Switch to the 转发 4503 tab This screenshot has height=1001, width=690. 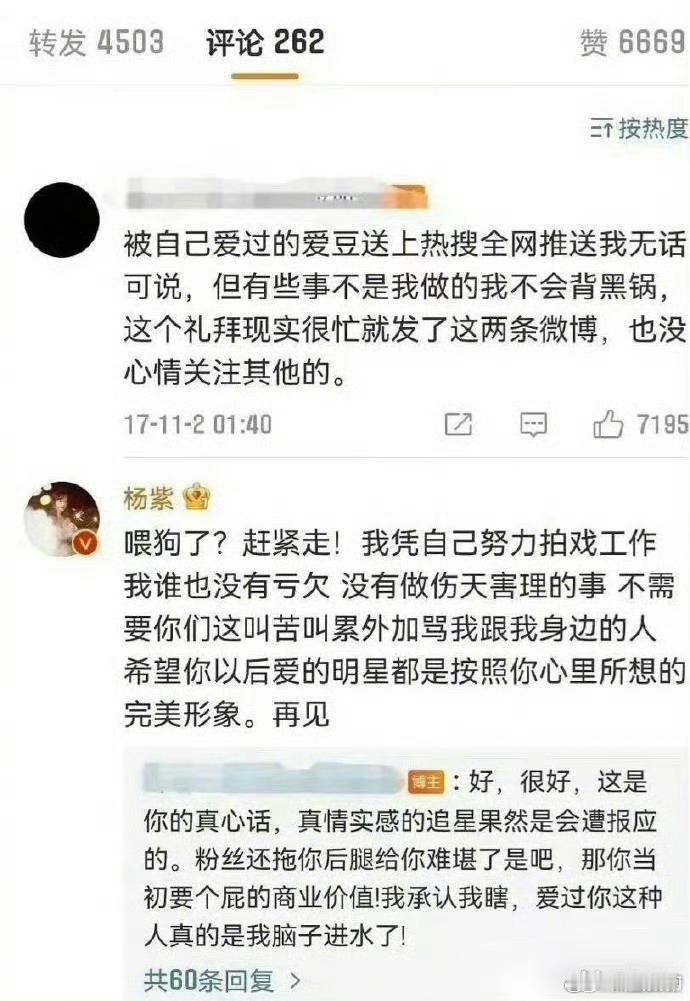96,42
